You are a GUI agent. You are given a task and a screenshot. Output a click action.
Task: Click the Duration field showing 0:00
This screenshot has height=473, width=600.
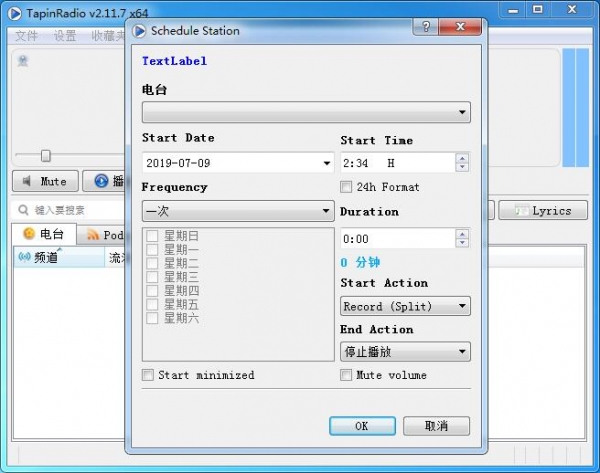point(398,239)
